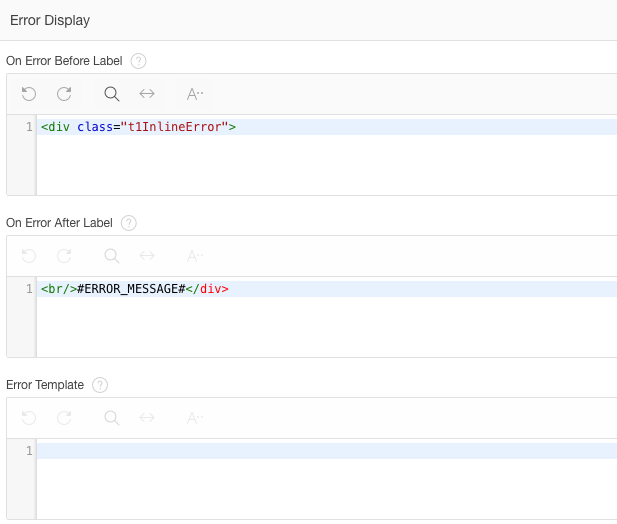Viewport: 617px width, 524px height.
Task: Click line number 1 in Error Template editor
Action: [29, 451]
